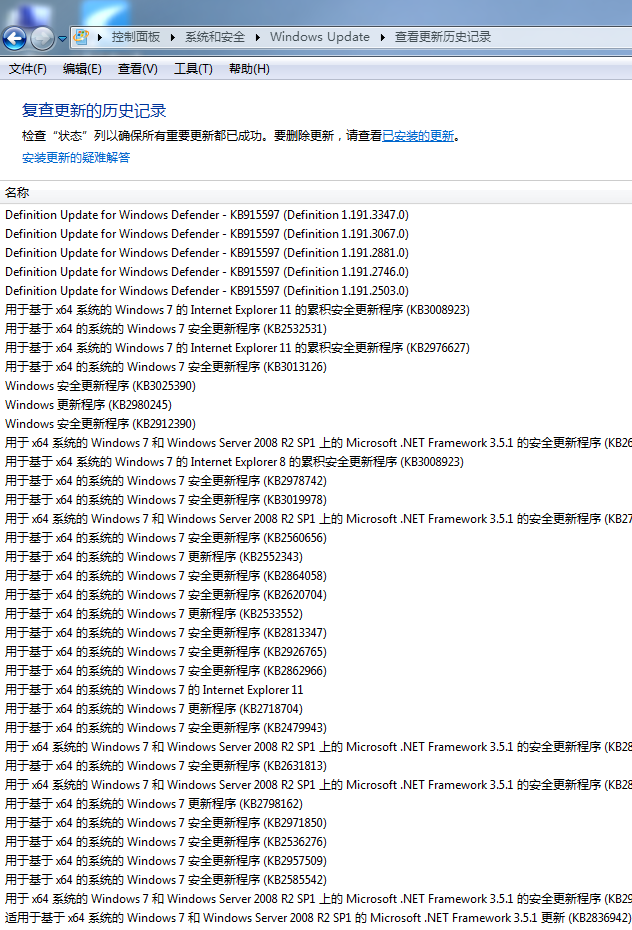Open the 文件(F) menu
Viewport: 632px width, 930px height.
(x=27, y=69)
